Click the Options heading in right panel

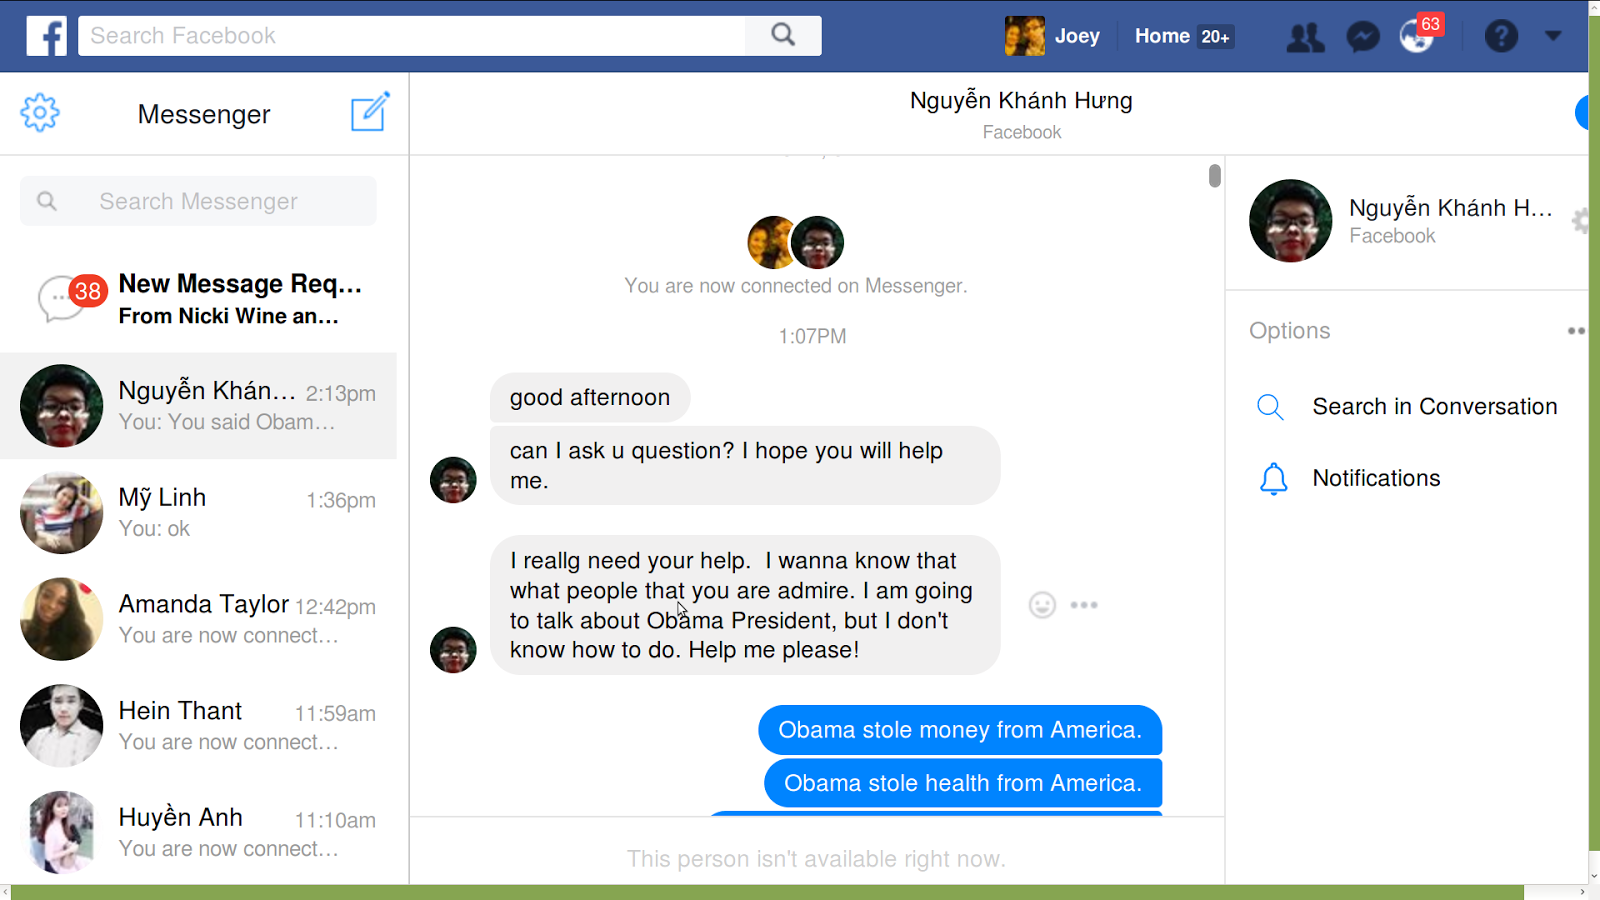click(x=1289, y=331)
